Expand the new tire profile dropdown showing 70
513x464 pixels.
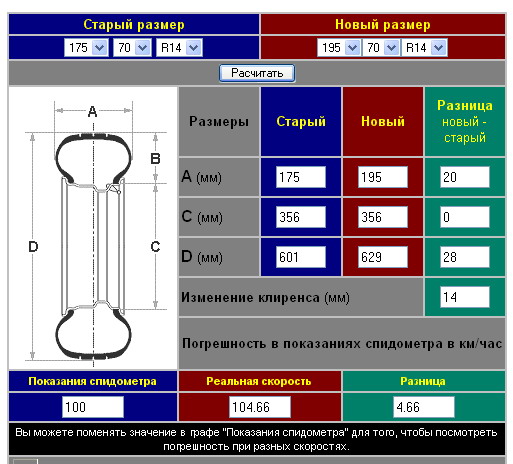click(381, 48)
